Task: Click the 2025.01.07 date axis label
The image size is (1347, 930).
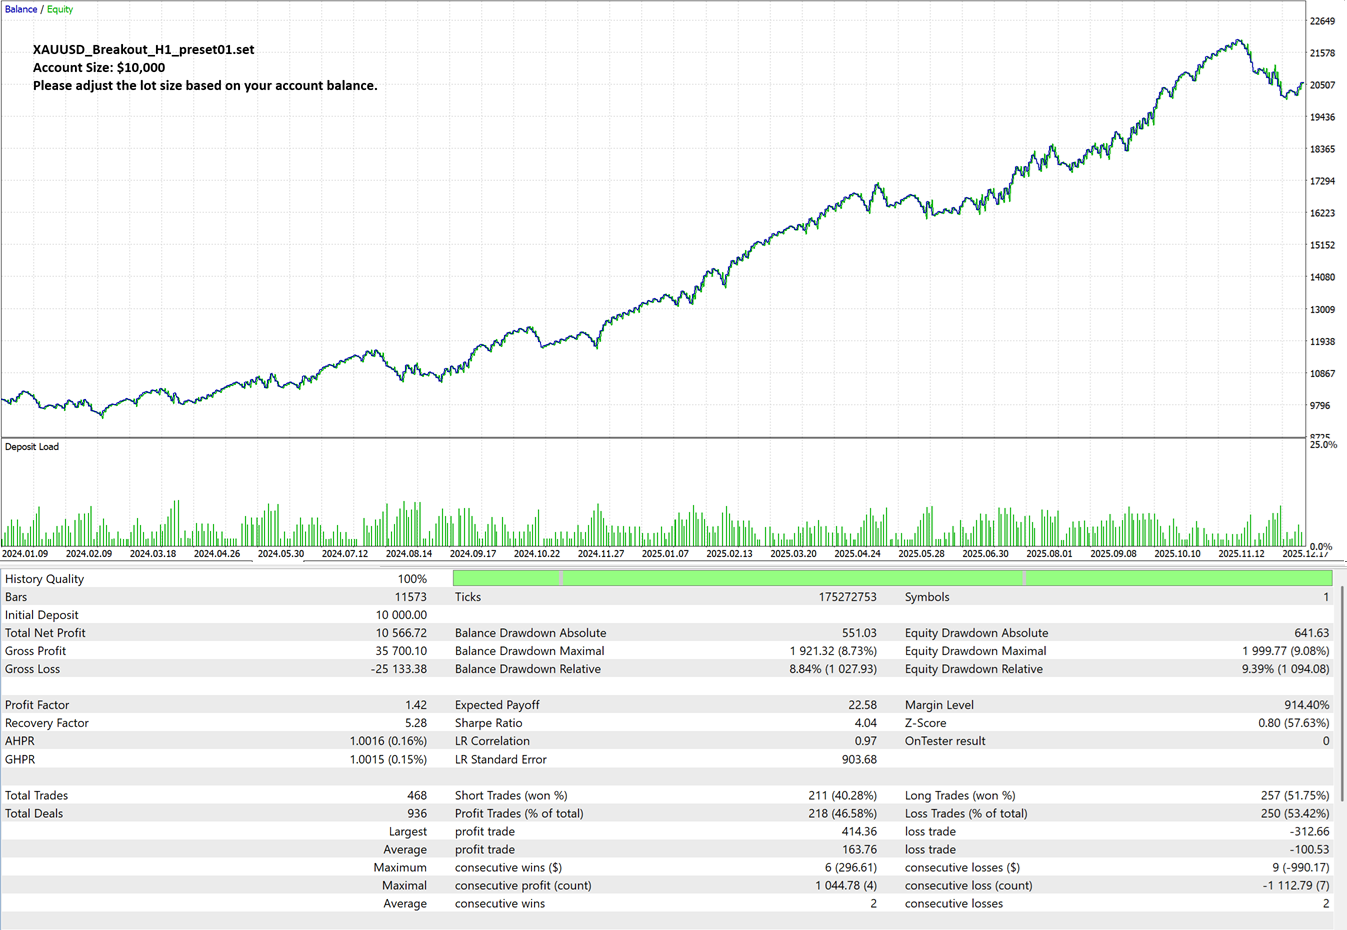Action: pos(665,553)
